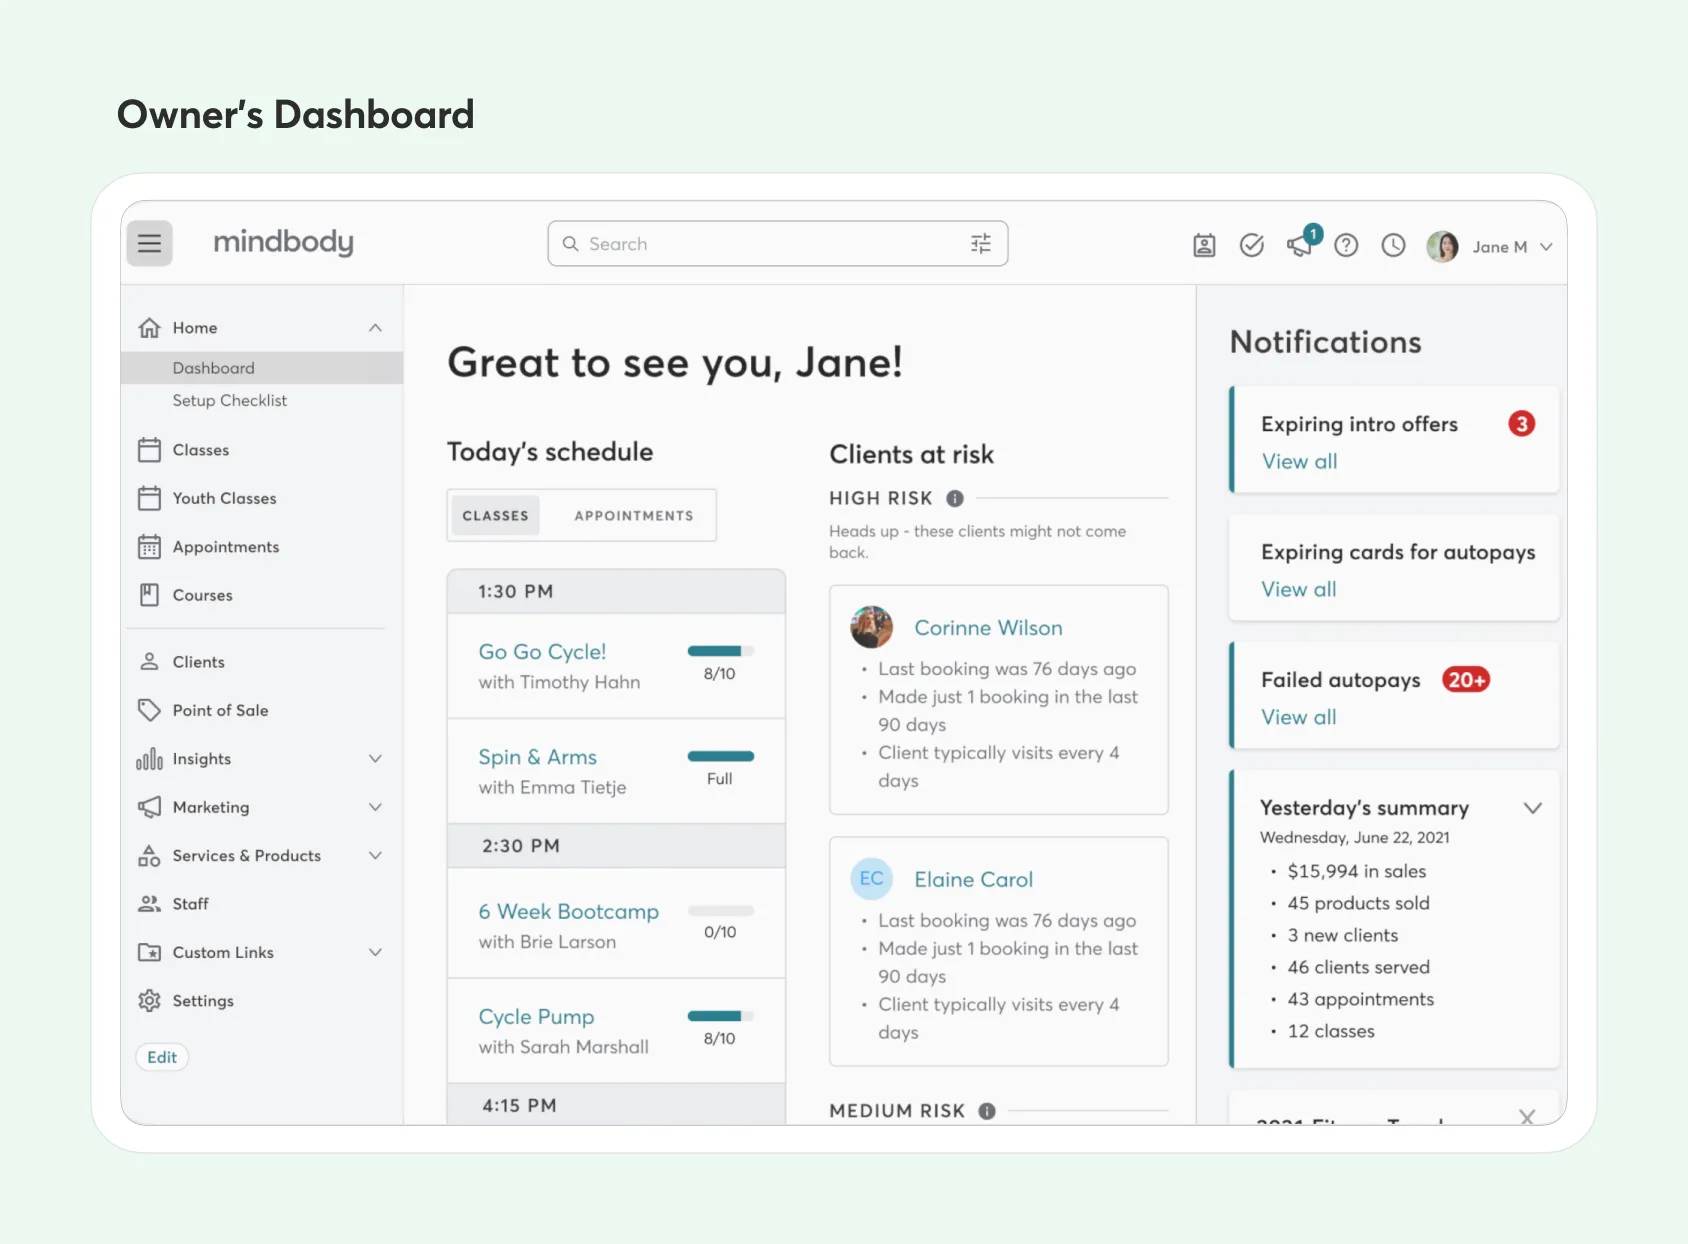1688x1244 pixels.
Task: Switch to the Appointments tab in Today's schedule
Action: click(633, 515)
